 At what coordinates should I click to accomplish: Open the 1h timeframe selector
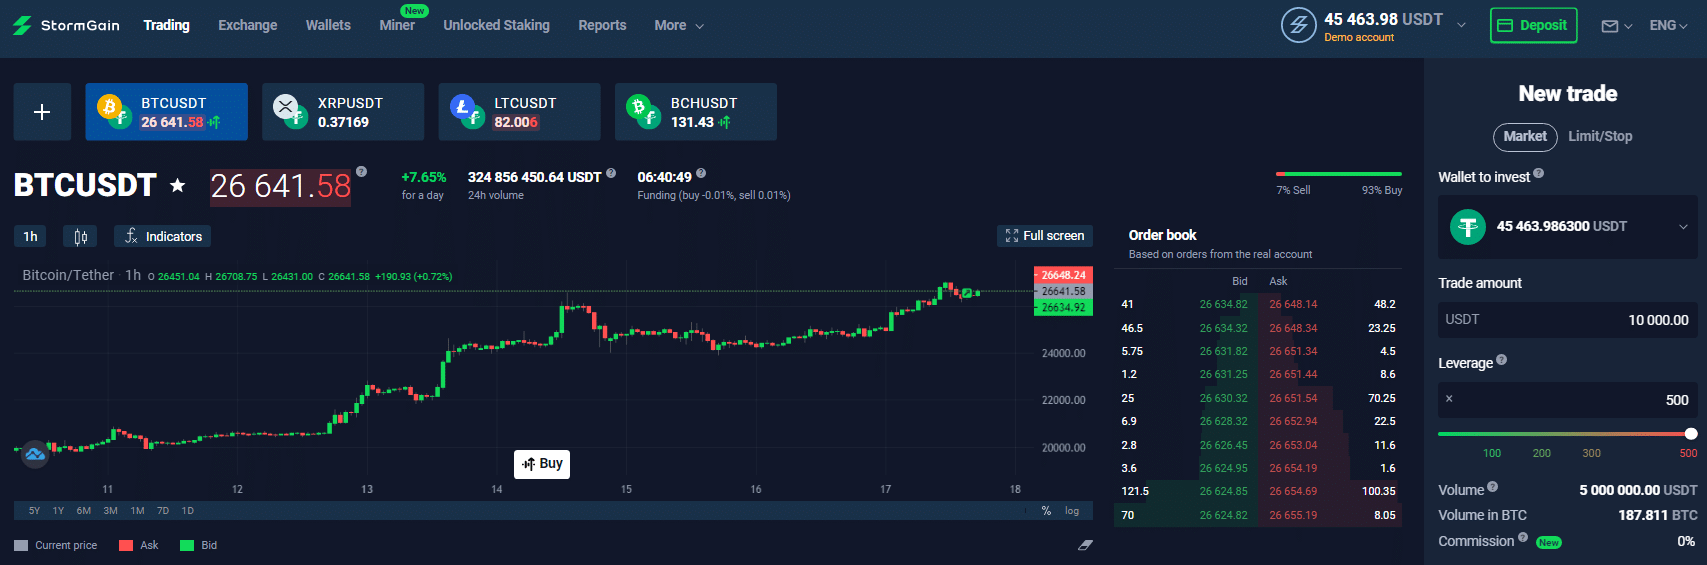click(x=30, y=236)
